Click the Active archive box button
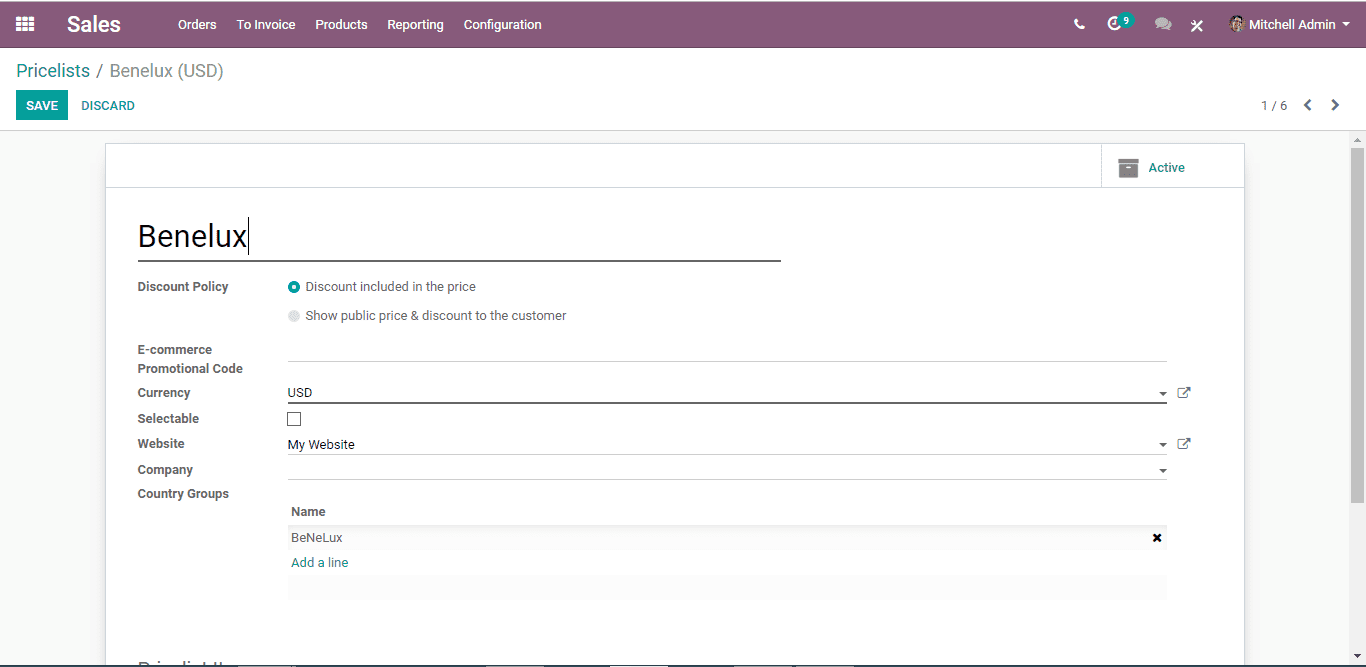The width and height of the screenshot is (1366, 667). tap(1172, 167)
